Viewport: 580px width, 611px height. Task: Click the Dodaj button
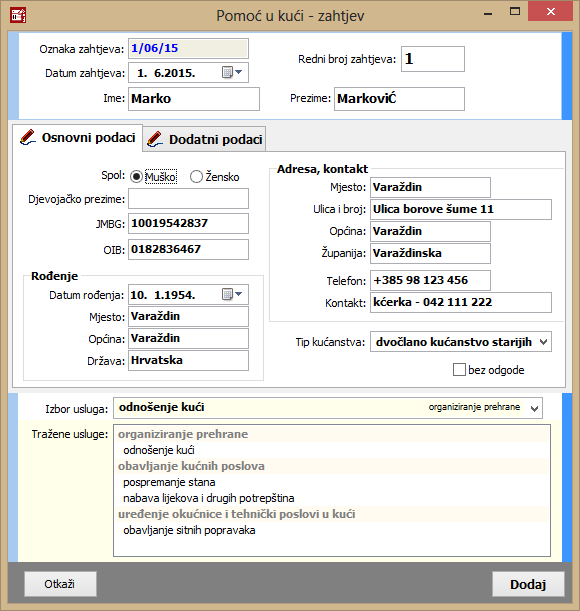[x=528, y=584]
